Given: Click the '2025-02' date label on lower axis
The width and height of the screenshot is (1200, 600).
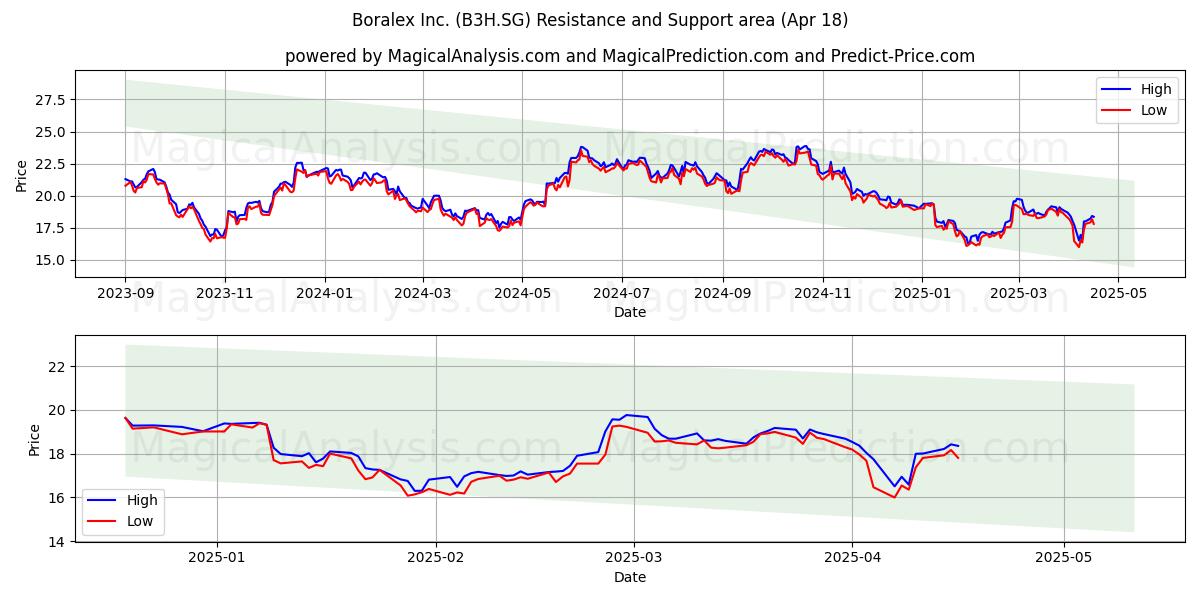Looking at the screenshot, I should [x=437, y=558].
